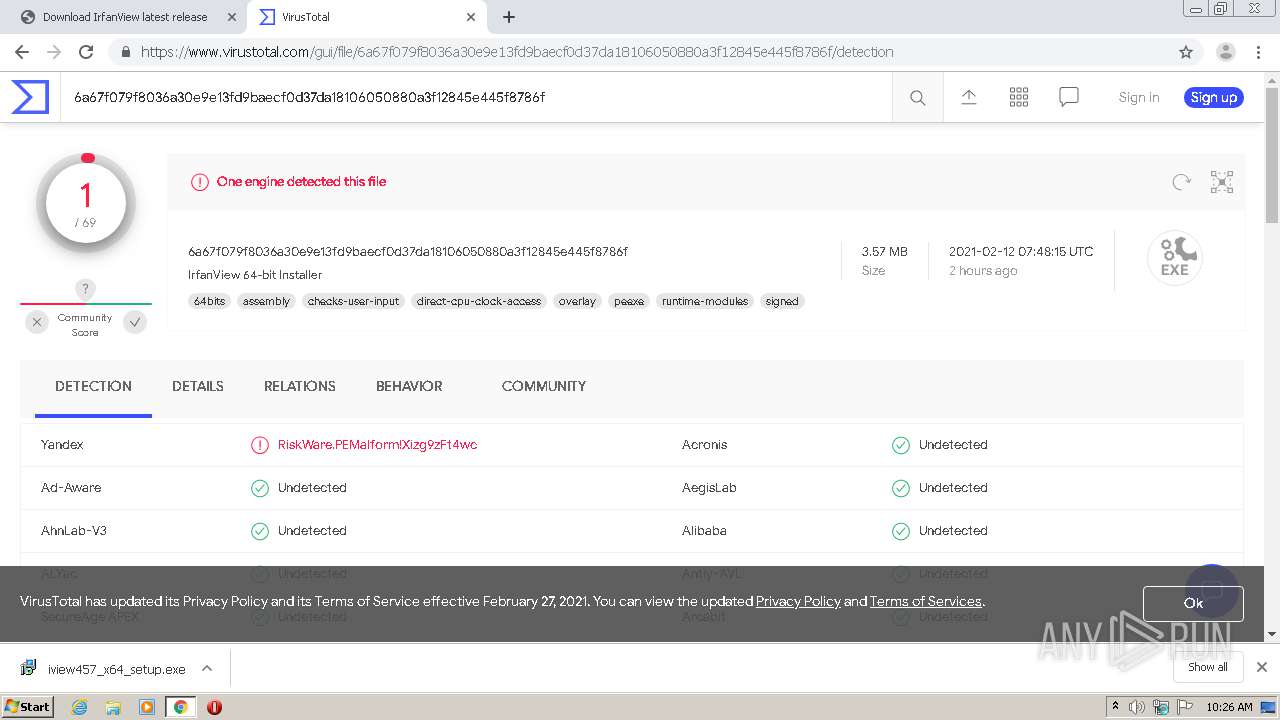Image resolution: width=1280 pixels, height=720 pixels.
Task: Click Windows Media Player taskbar icon
Action: (x=147, y=707)
